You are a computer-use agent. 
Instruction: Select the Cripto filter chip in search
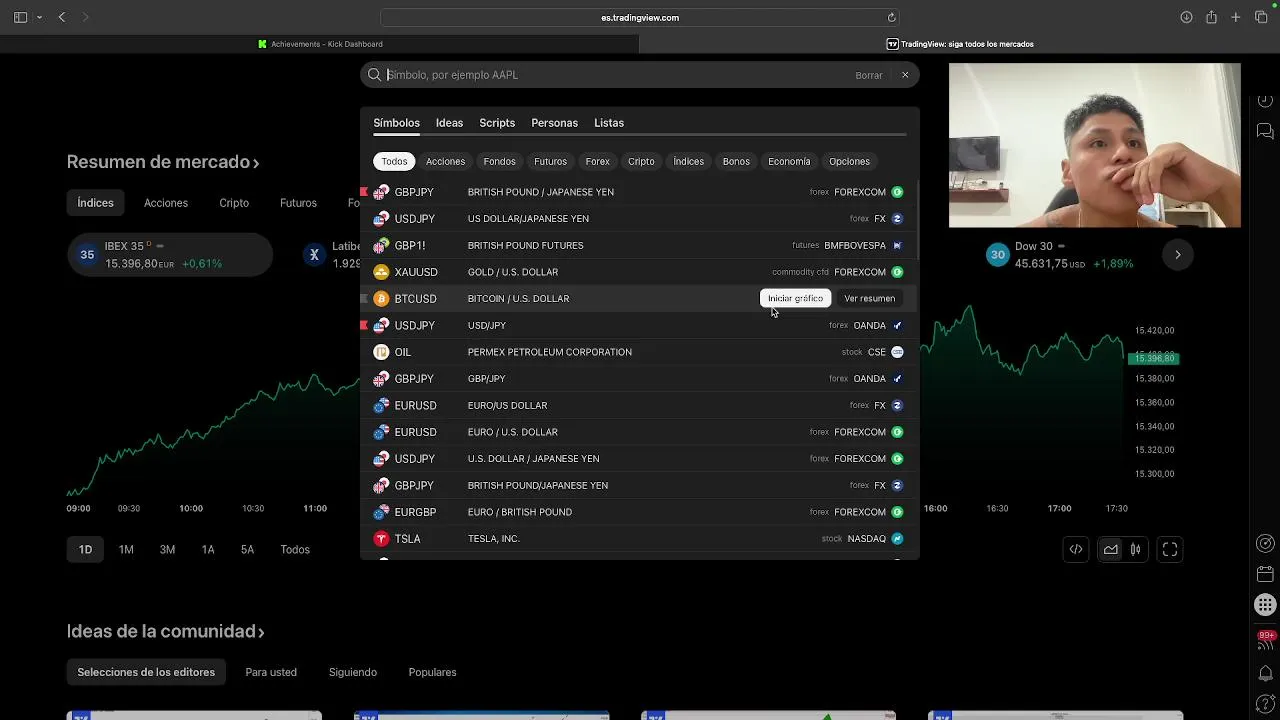641,161
